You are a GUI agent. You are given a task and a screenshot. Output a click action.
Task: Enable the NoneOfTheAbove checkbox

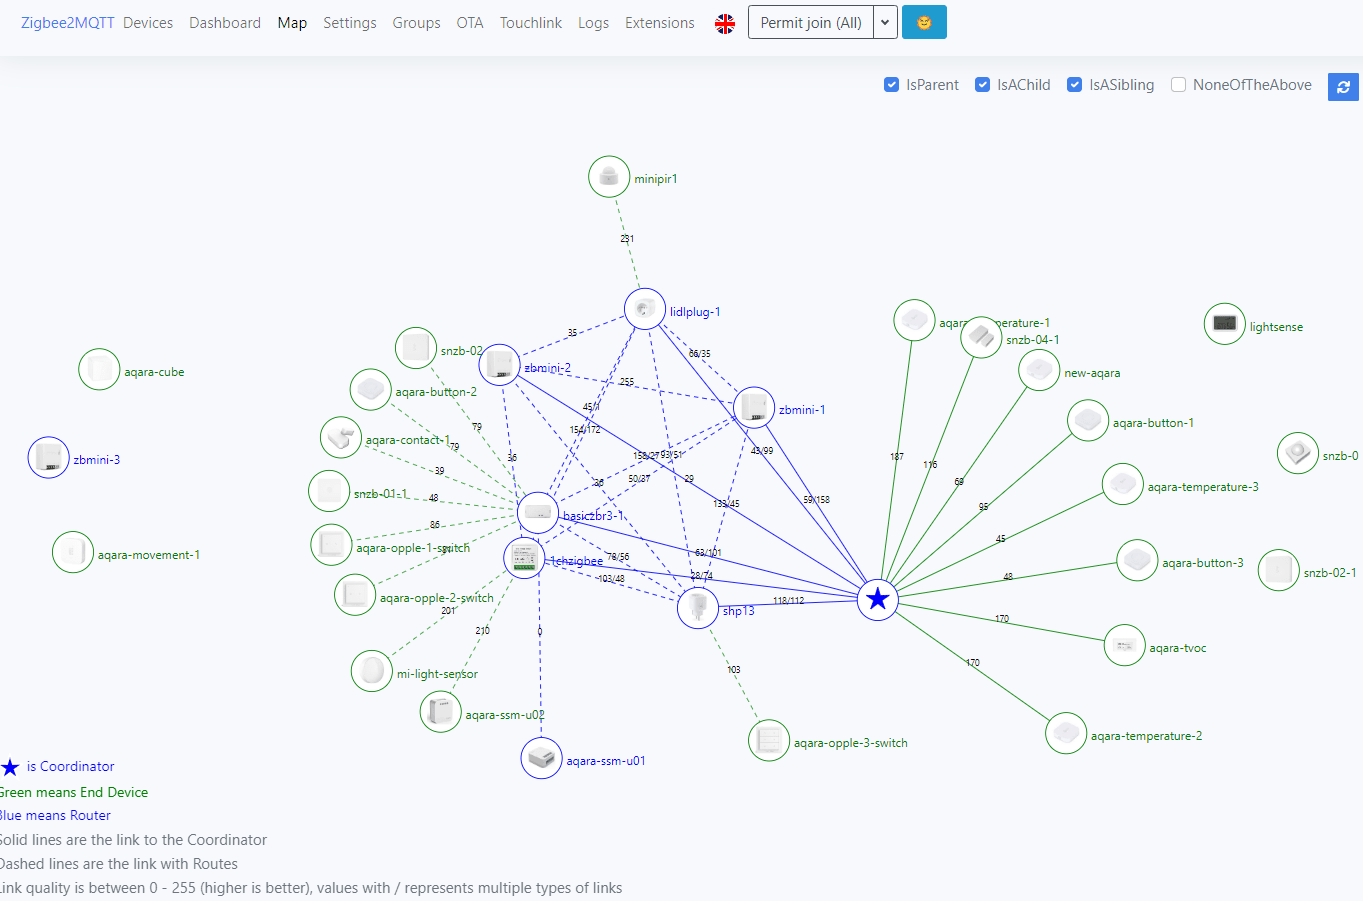click(x=1179, y=85)
